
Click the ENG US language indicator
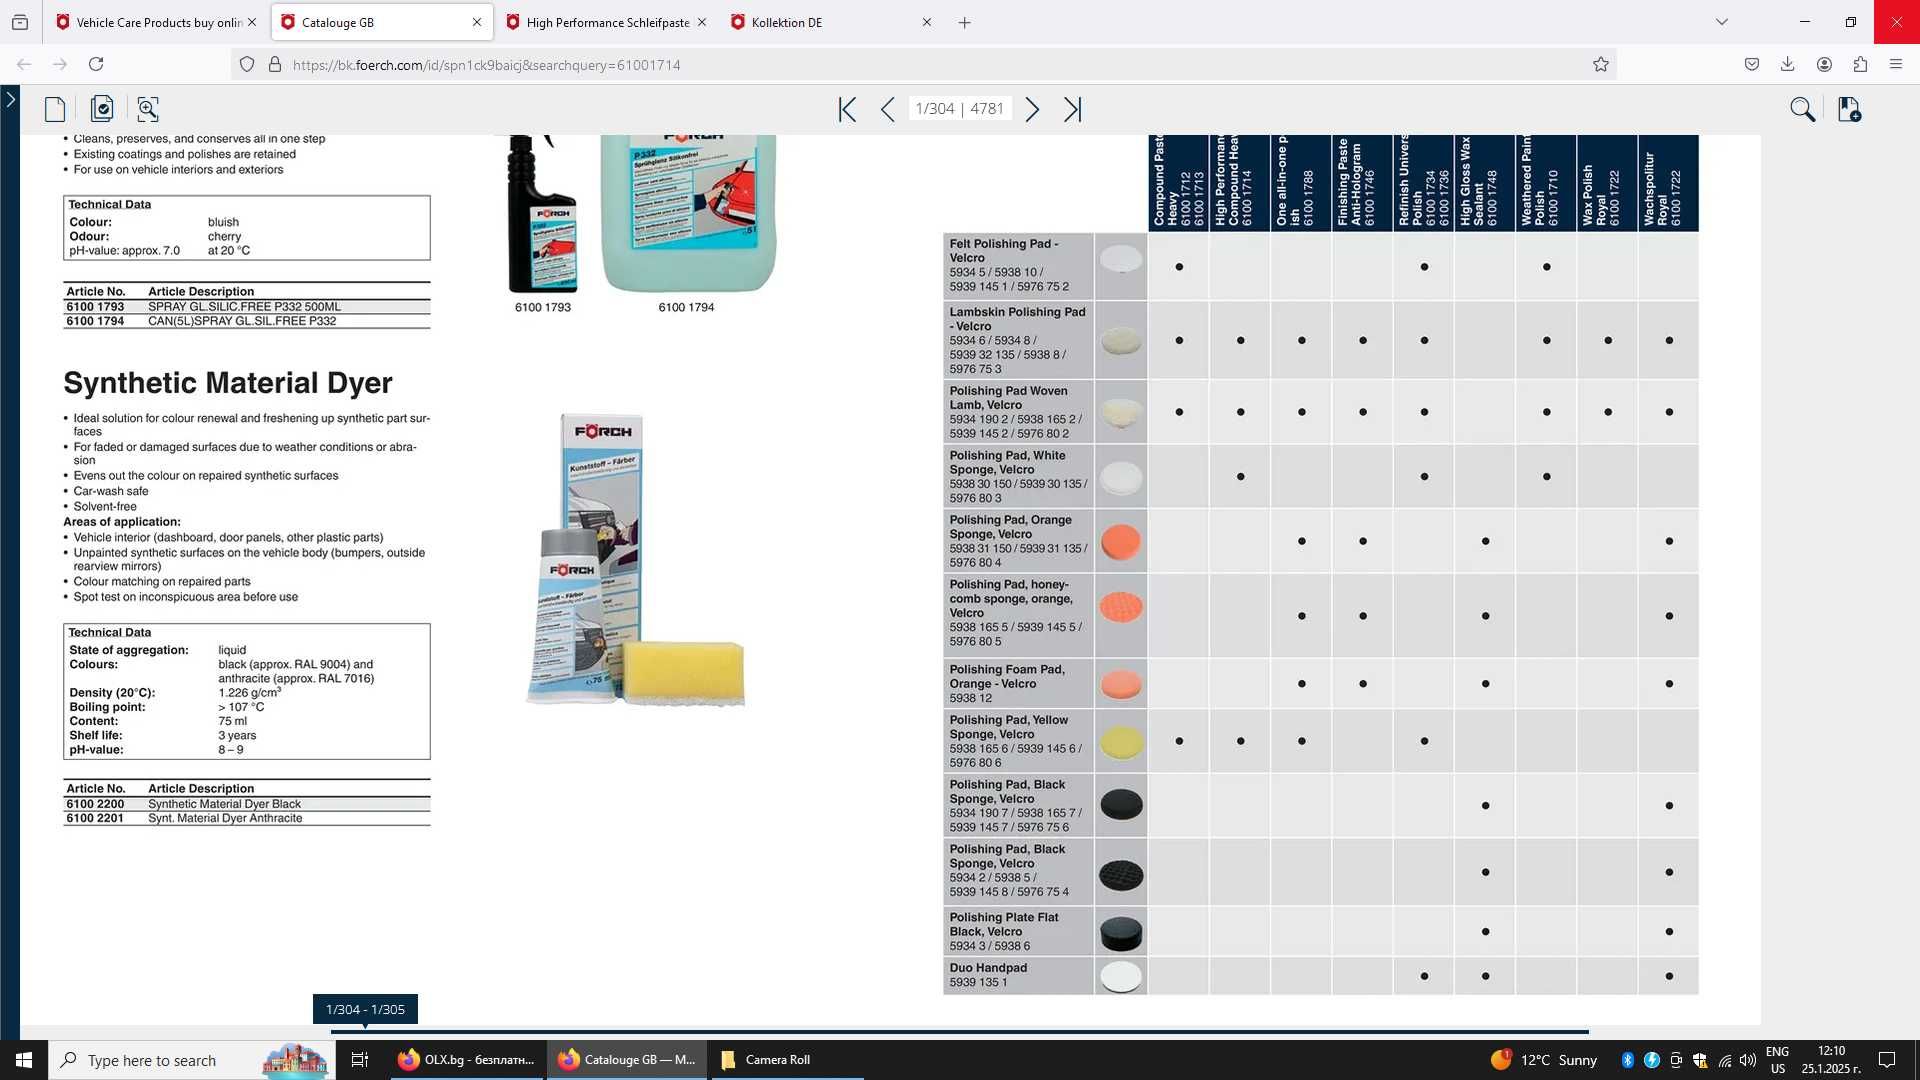[1778, 1060]
